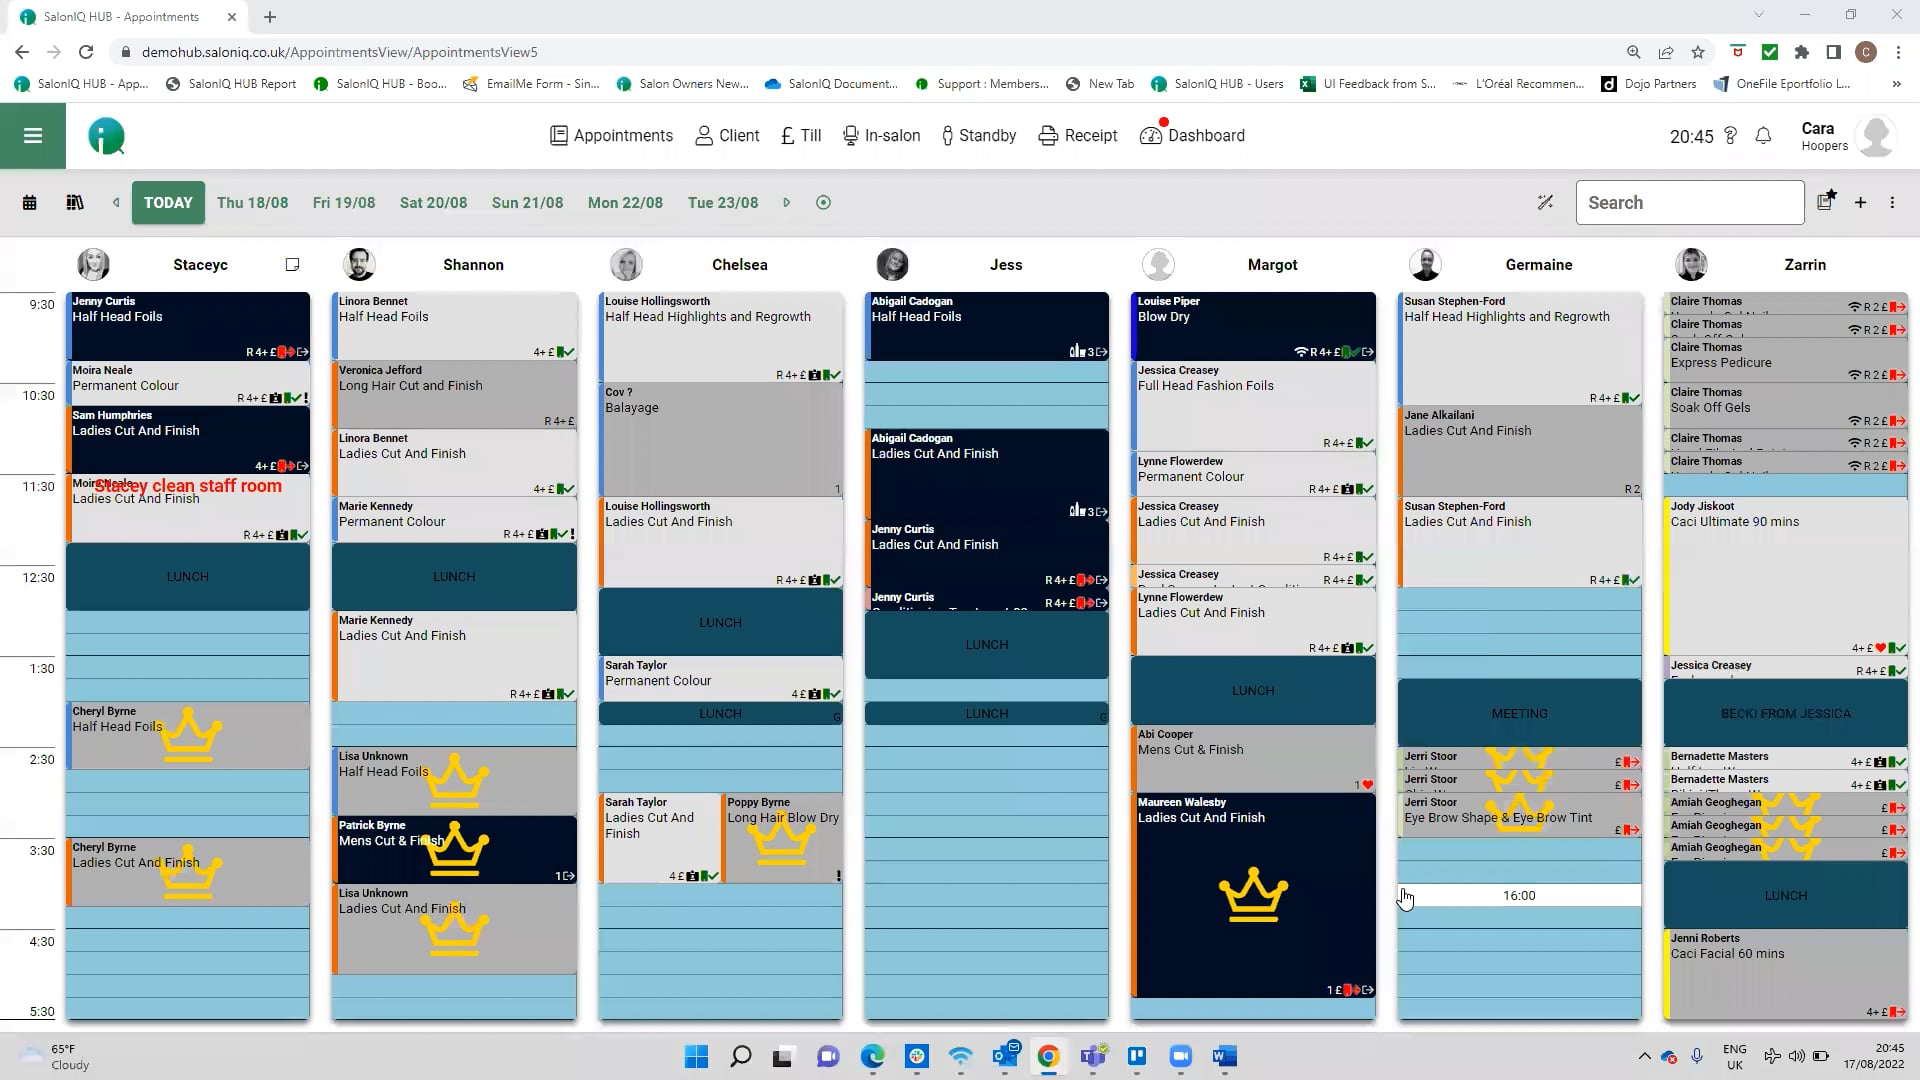Open the hamburger side menu
1920x1080 pixels.
point(33,136)
